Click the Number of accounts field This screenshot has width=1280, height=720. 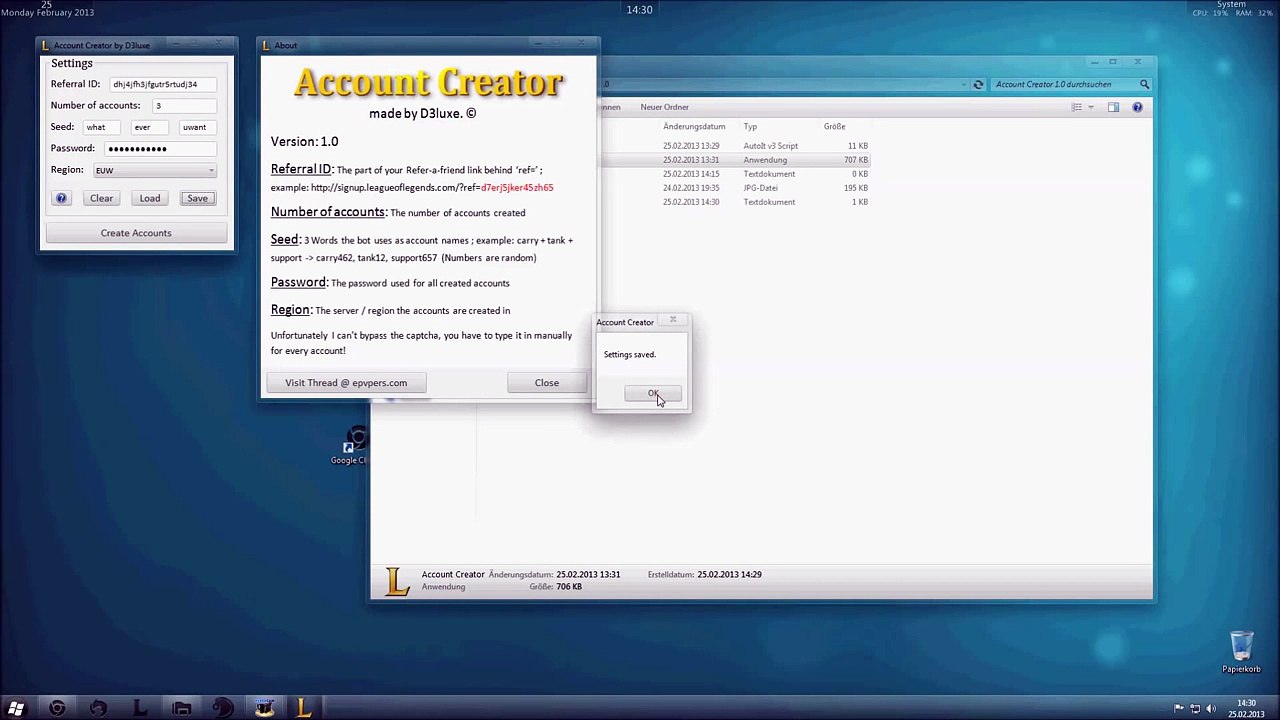(x=184, y=105)
